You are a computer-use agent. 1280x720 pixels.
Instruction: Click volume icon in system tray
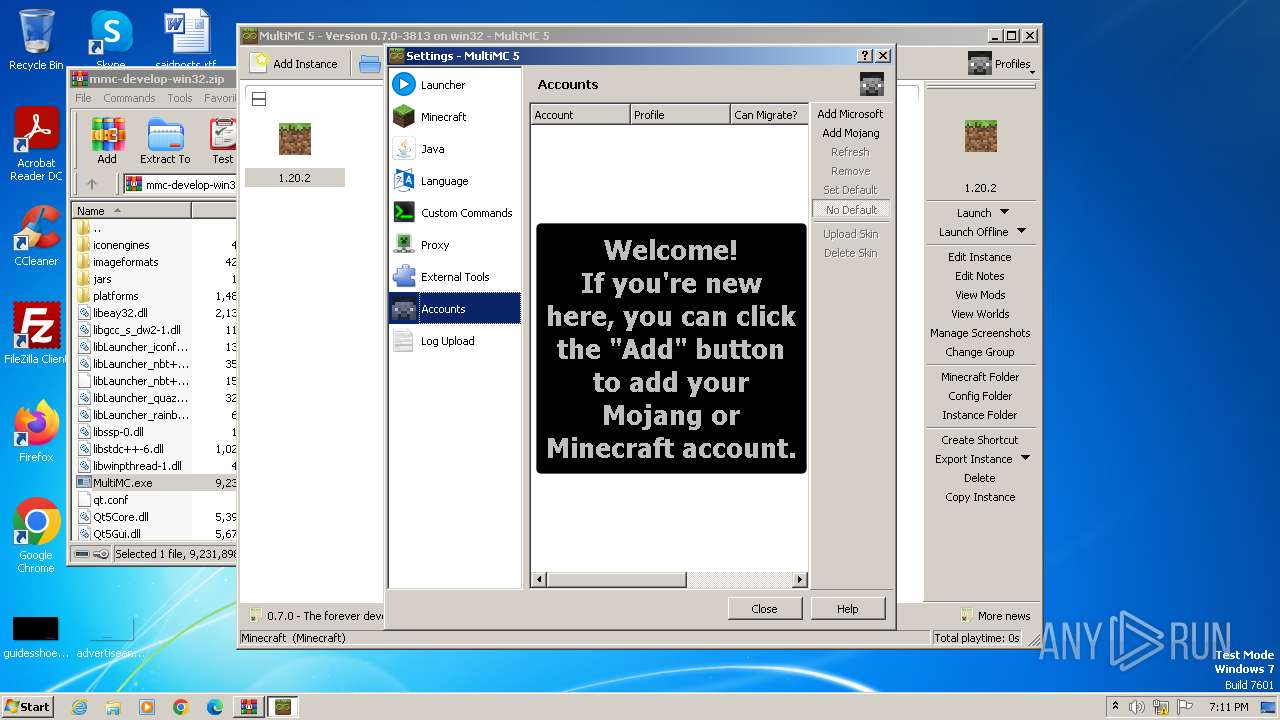pyautogui.click(x=1136, y=707)
